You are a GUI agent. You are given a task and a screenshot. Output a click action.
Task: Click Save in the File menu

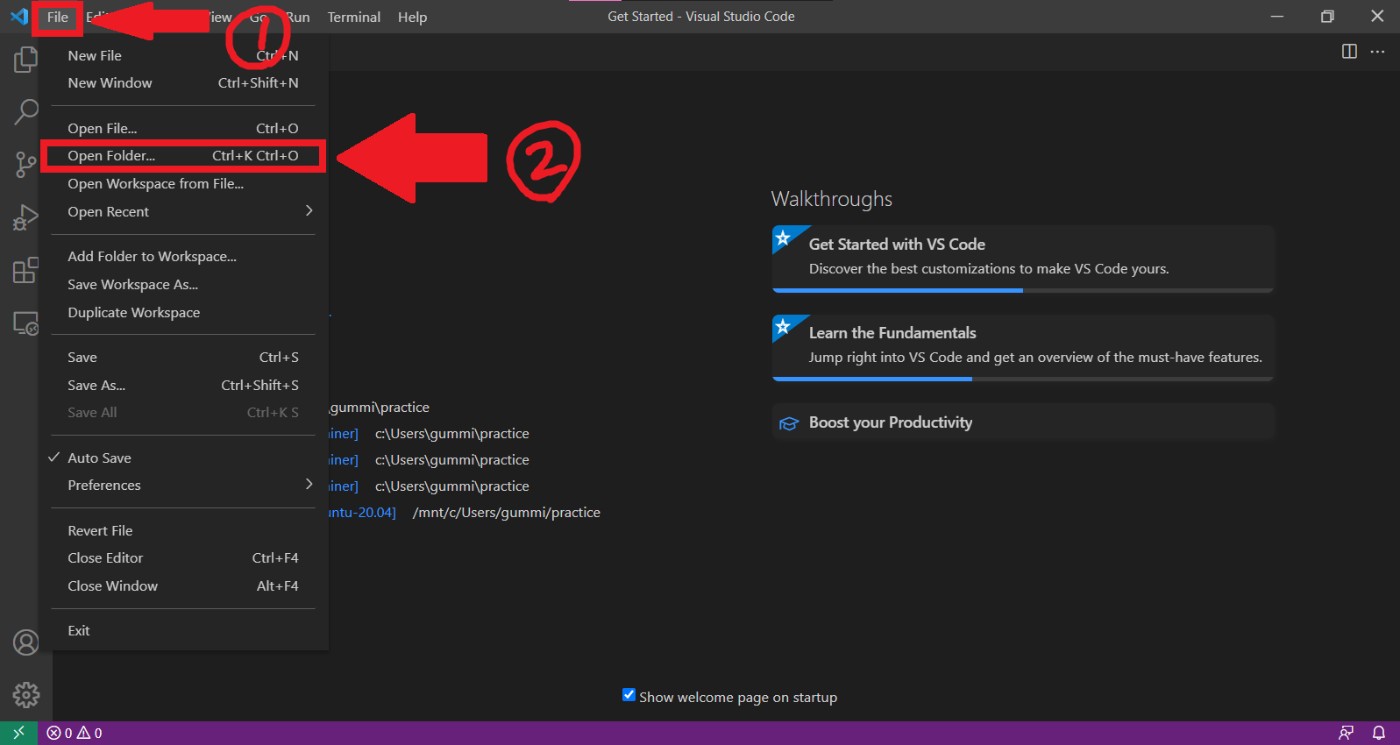(x=183, y=357)
